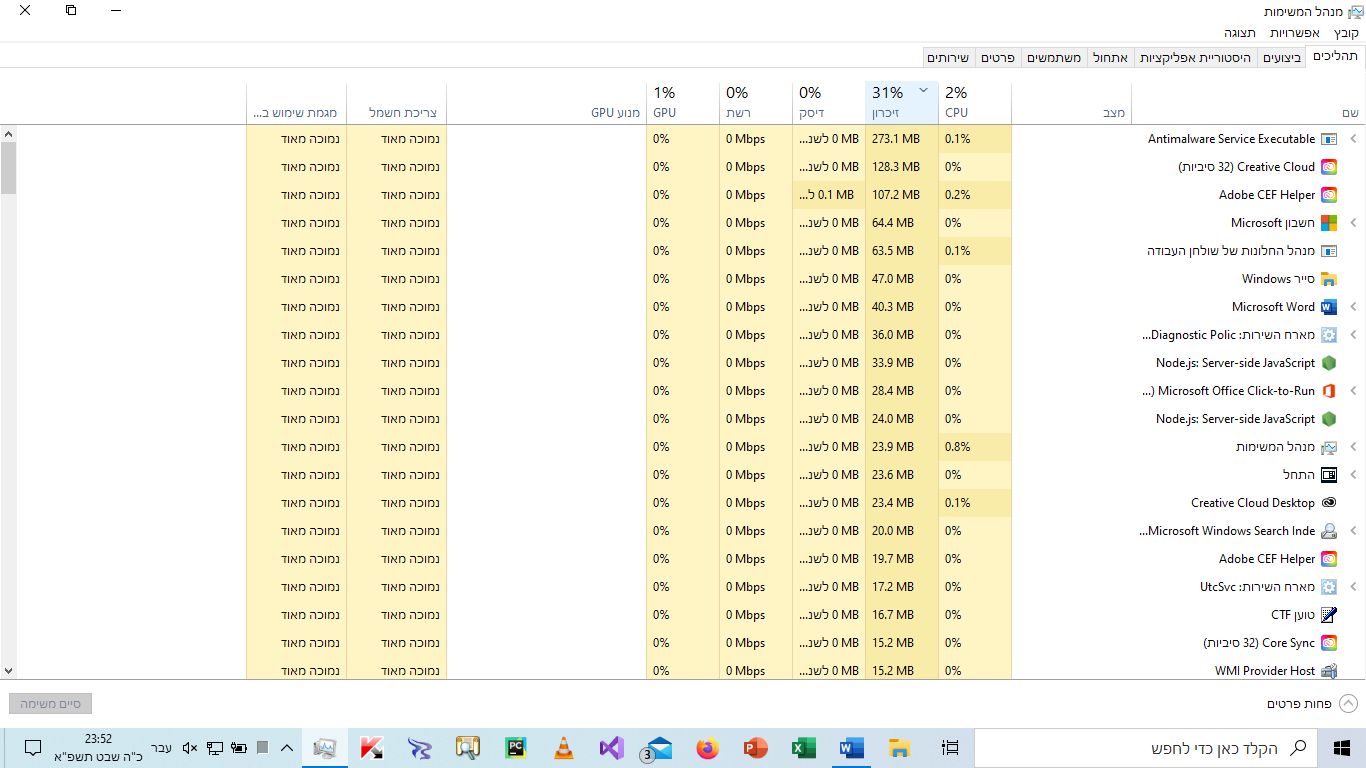Select the Microsoft Word process icon

1329,307
